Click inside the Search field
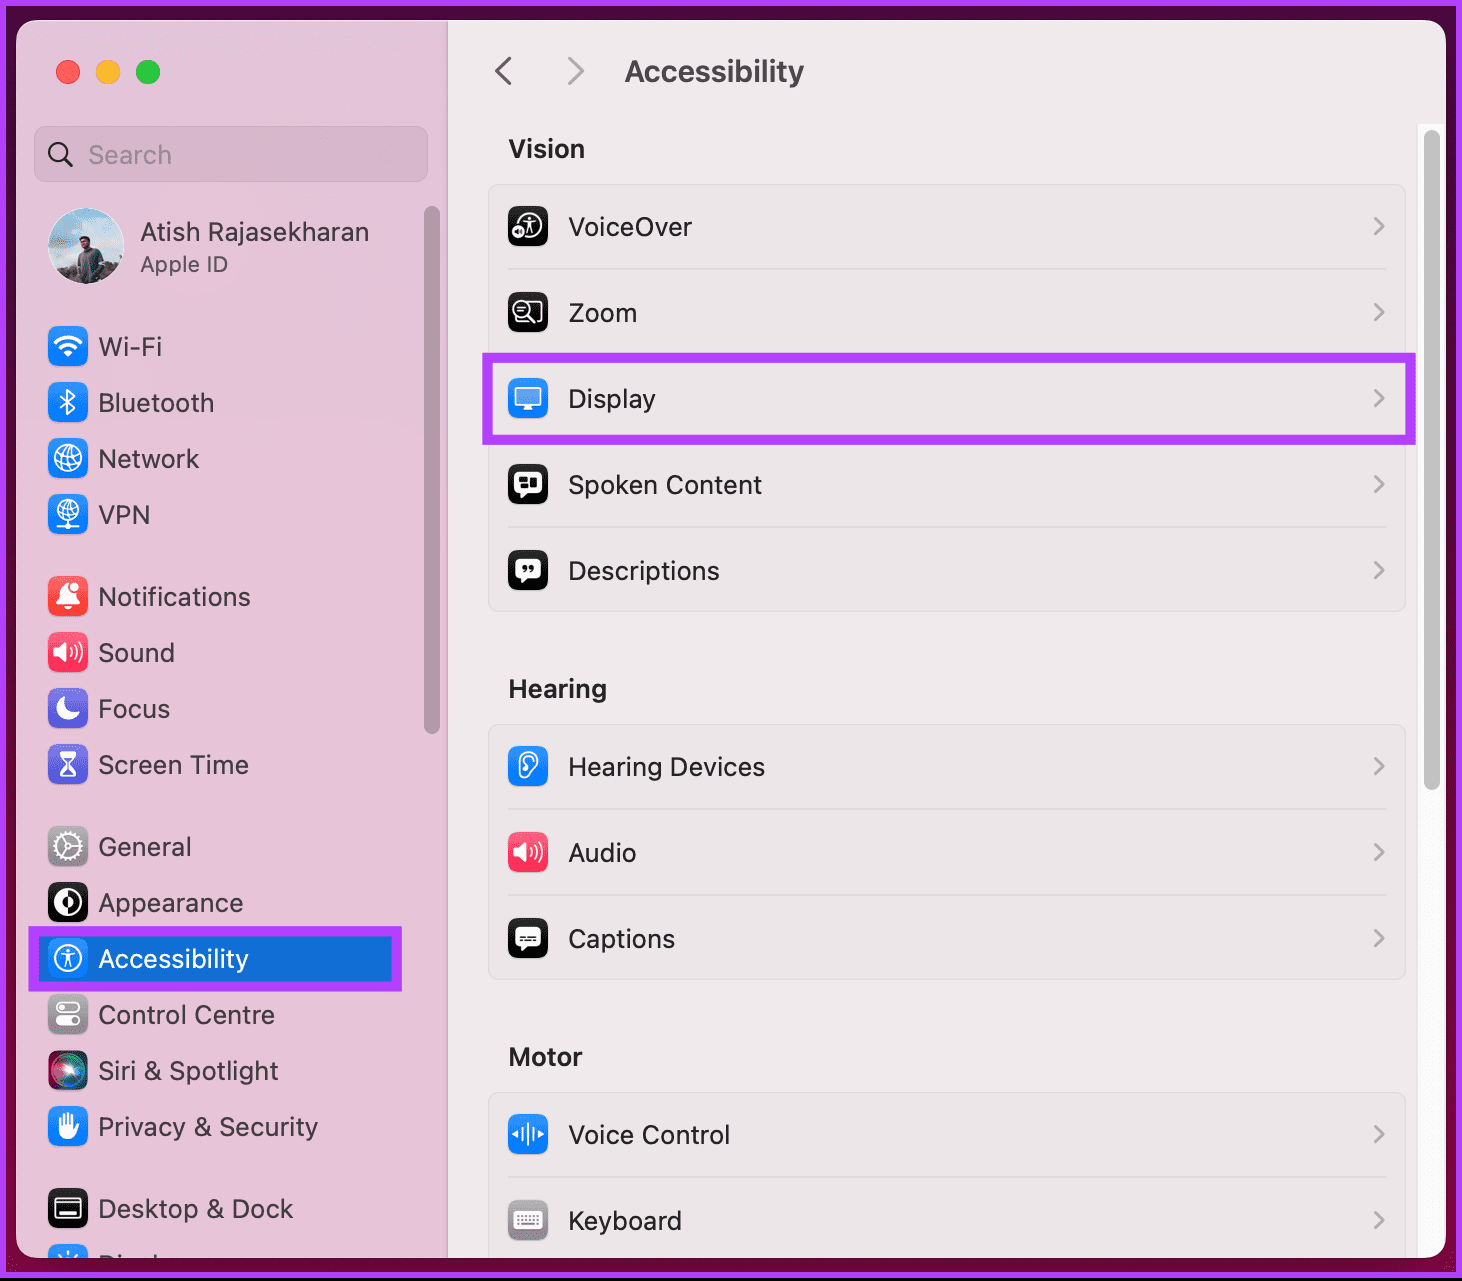 [x=230, y=154]
